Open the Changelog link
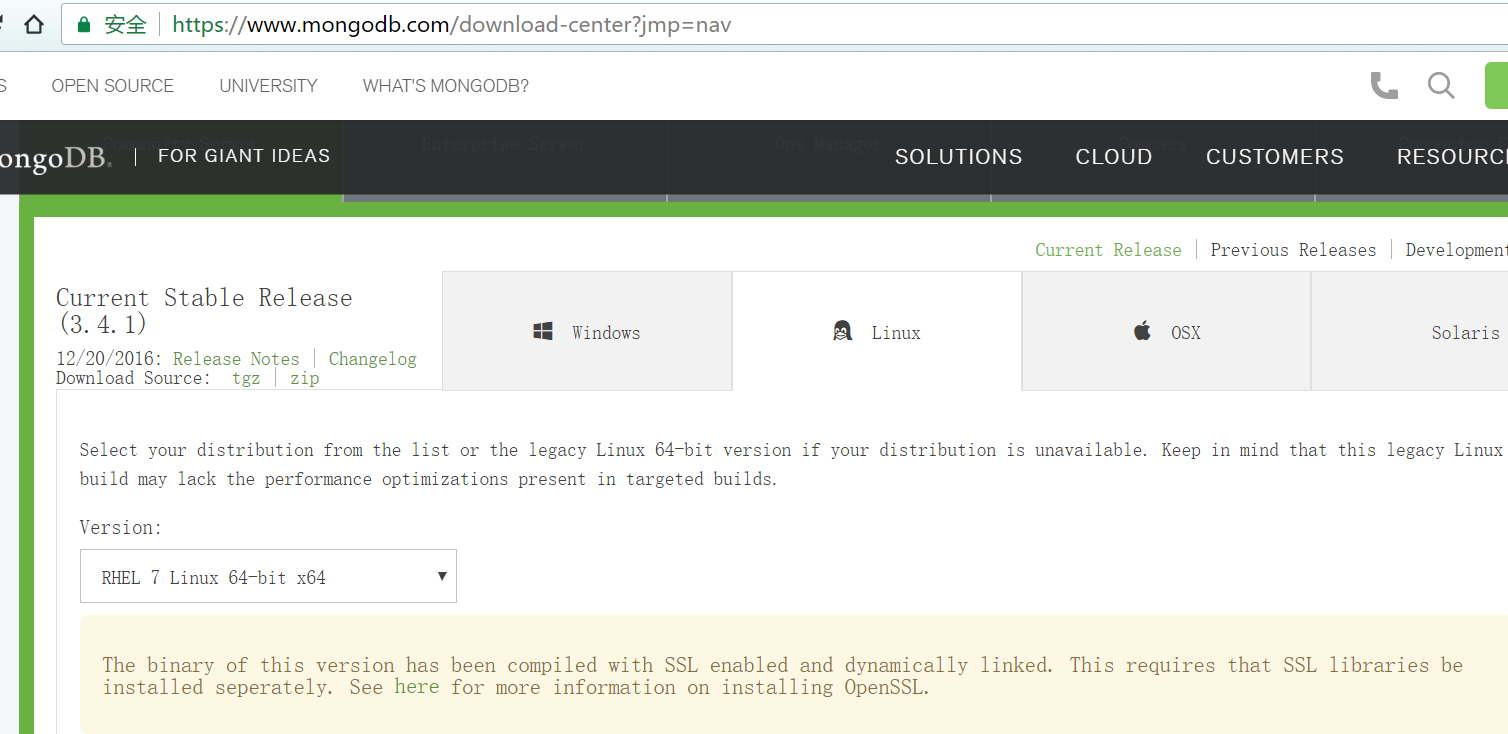The width and height of the screenshot is (1508, 734). click(x=372, y=359)
